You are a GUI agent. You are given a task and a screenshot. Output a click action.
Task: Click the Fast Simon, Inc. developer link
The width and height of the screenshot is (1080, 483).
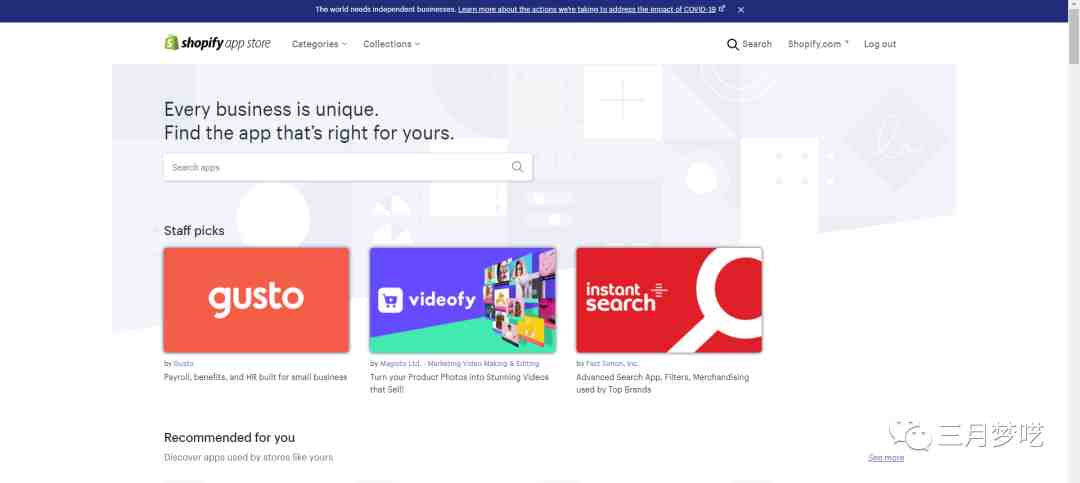612,363
